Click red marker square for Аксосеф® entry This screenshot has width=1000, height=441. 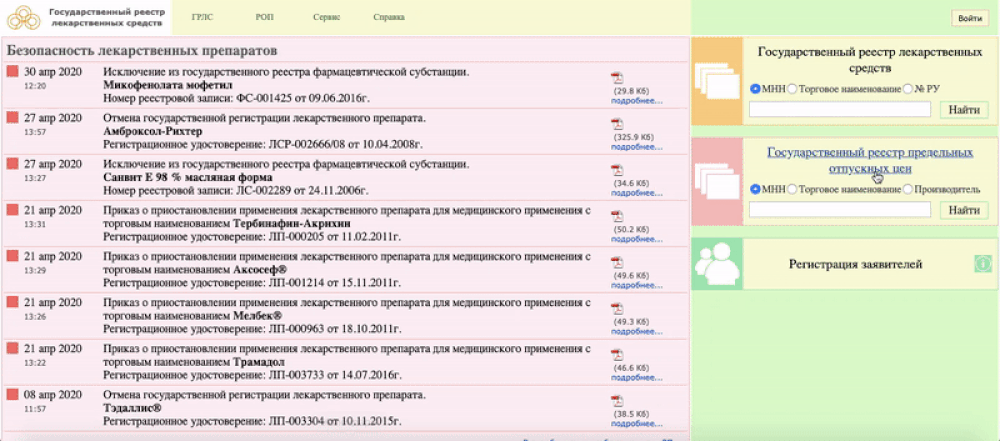tap(12, 257)
